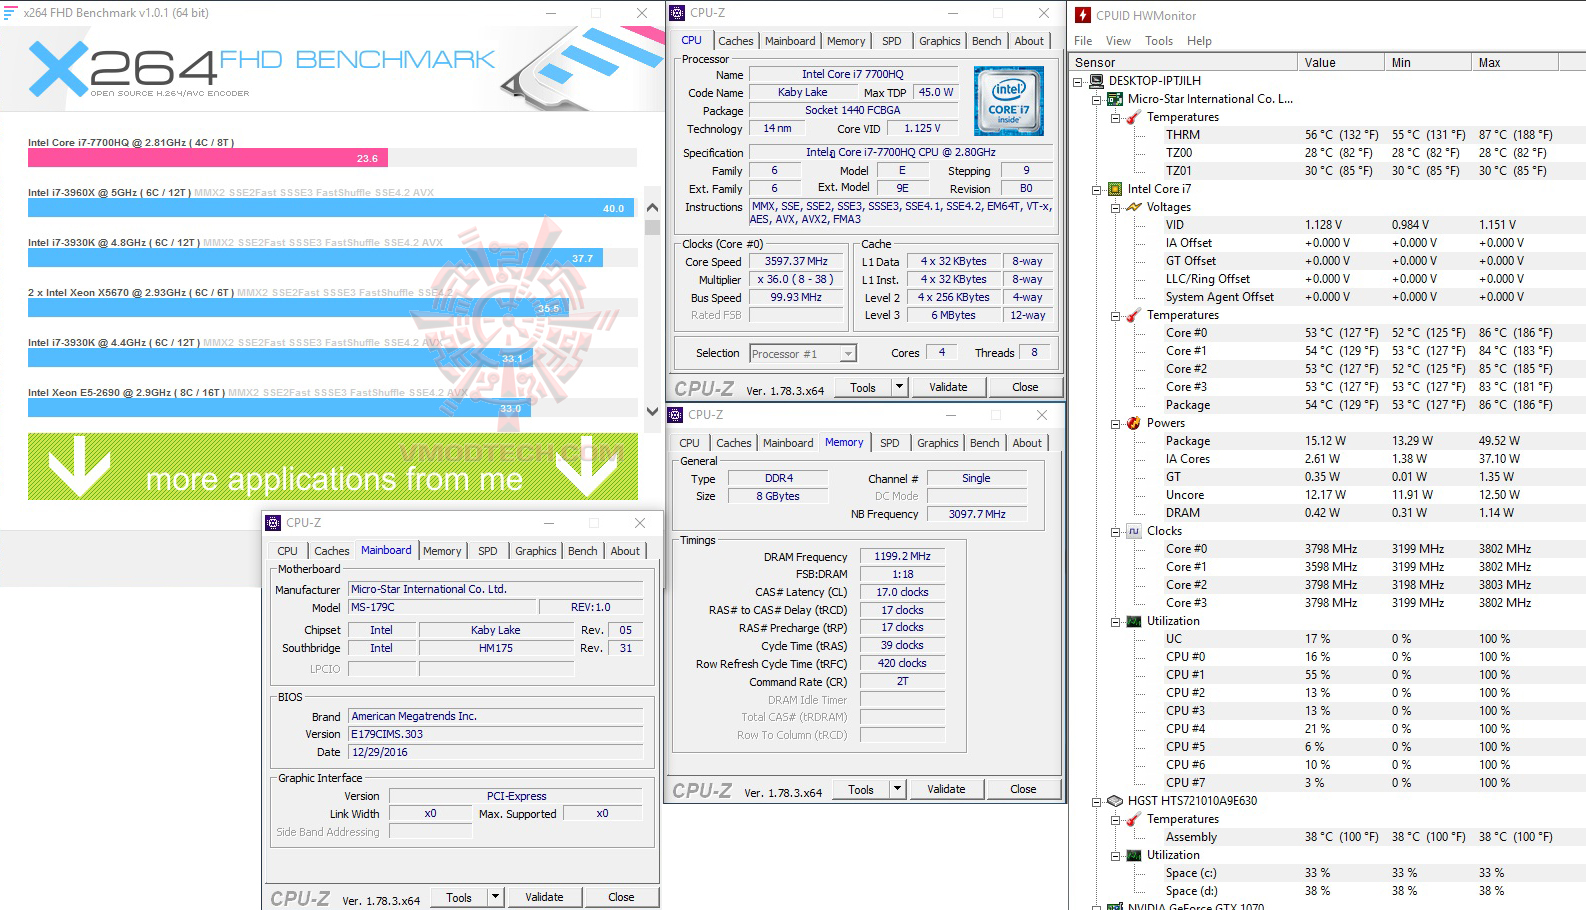This screenshot has height=910, width=1586.
Task: Select the Assembly temperature row under HGST drive
Action: pos(1360,837)
